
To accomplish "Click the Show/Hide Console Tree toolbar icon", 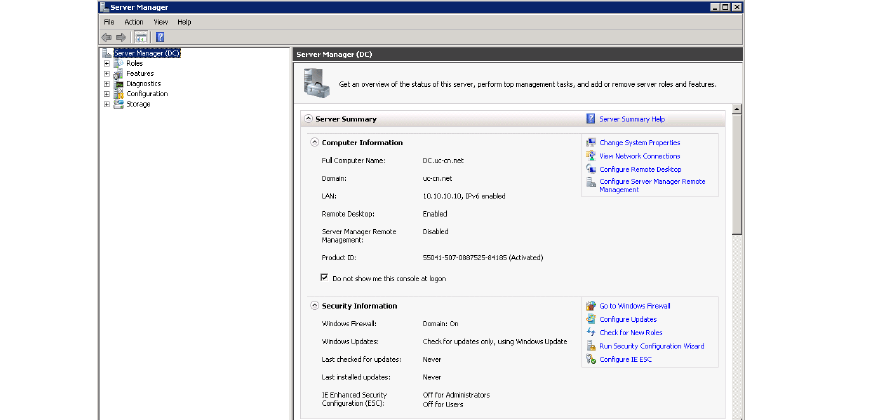I will coord(142,37).
